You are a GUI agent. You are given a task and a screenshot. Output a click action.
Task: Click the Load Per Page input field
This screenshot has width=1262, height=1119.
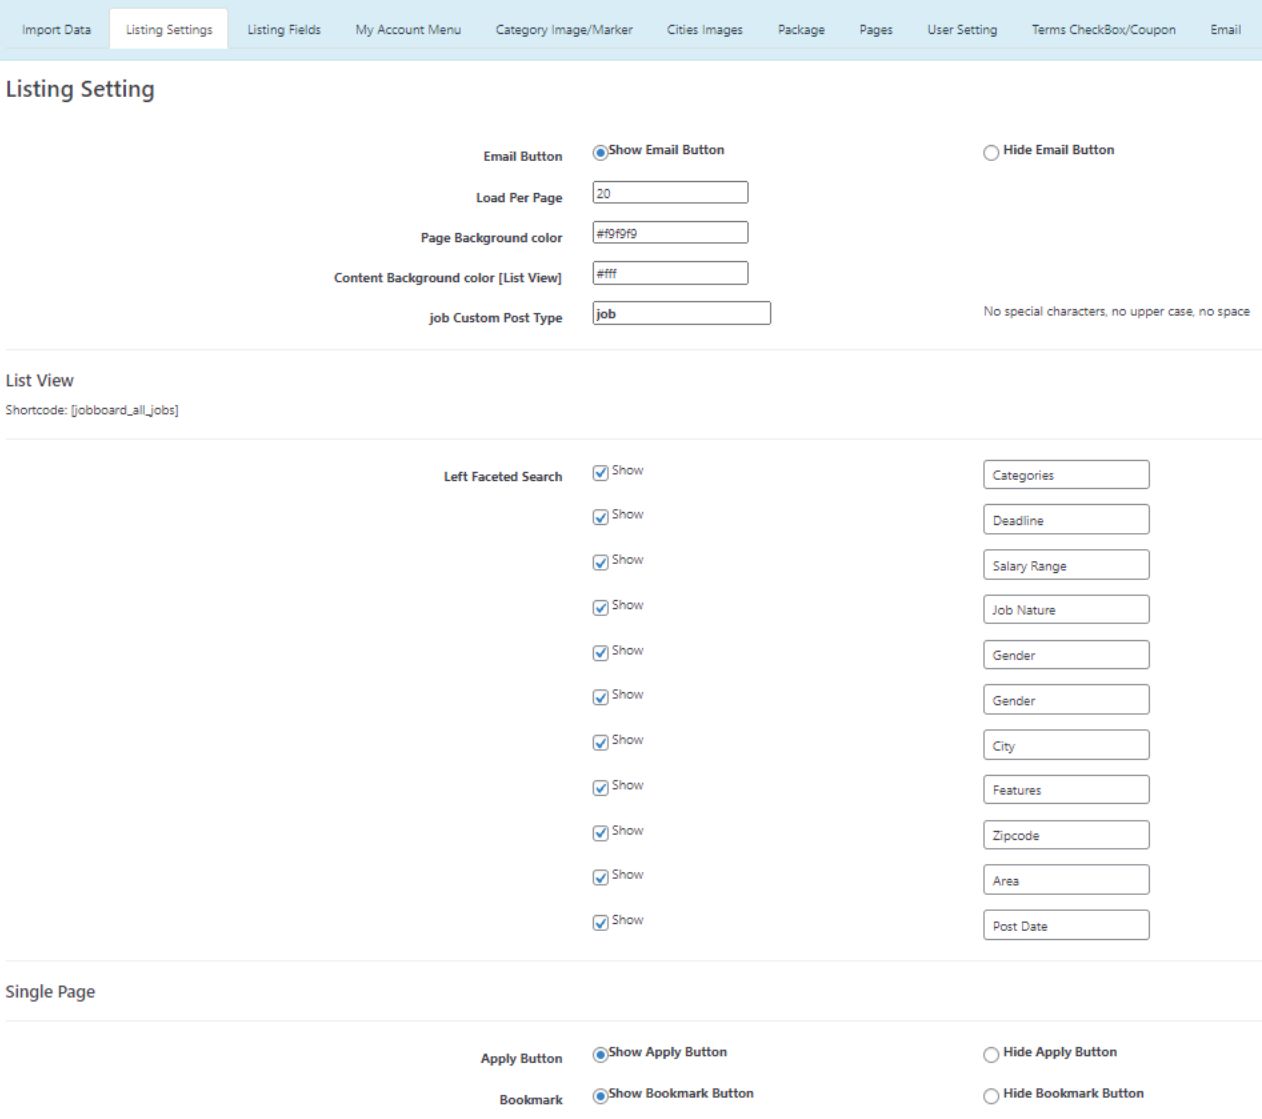[670, 193]
